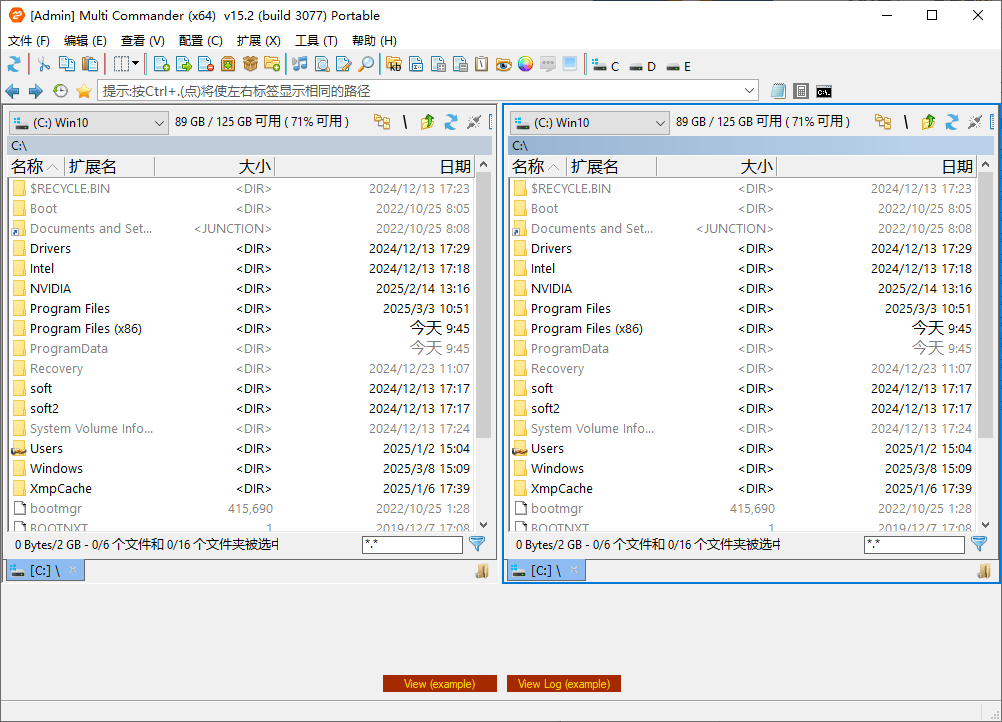The height and width of the screenshot is (722, 1002).
Task: Refresh the left panel file list
Action: (x=450, y=122)
